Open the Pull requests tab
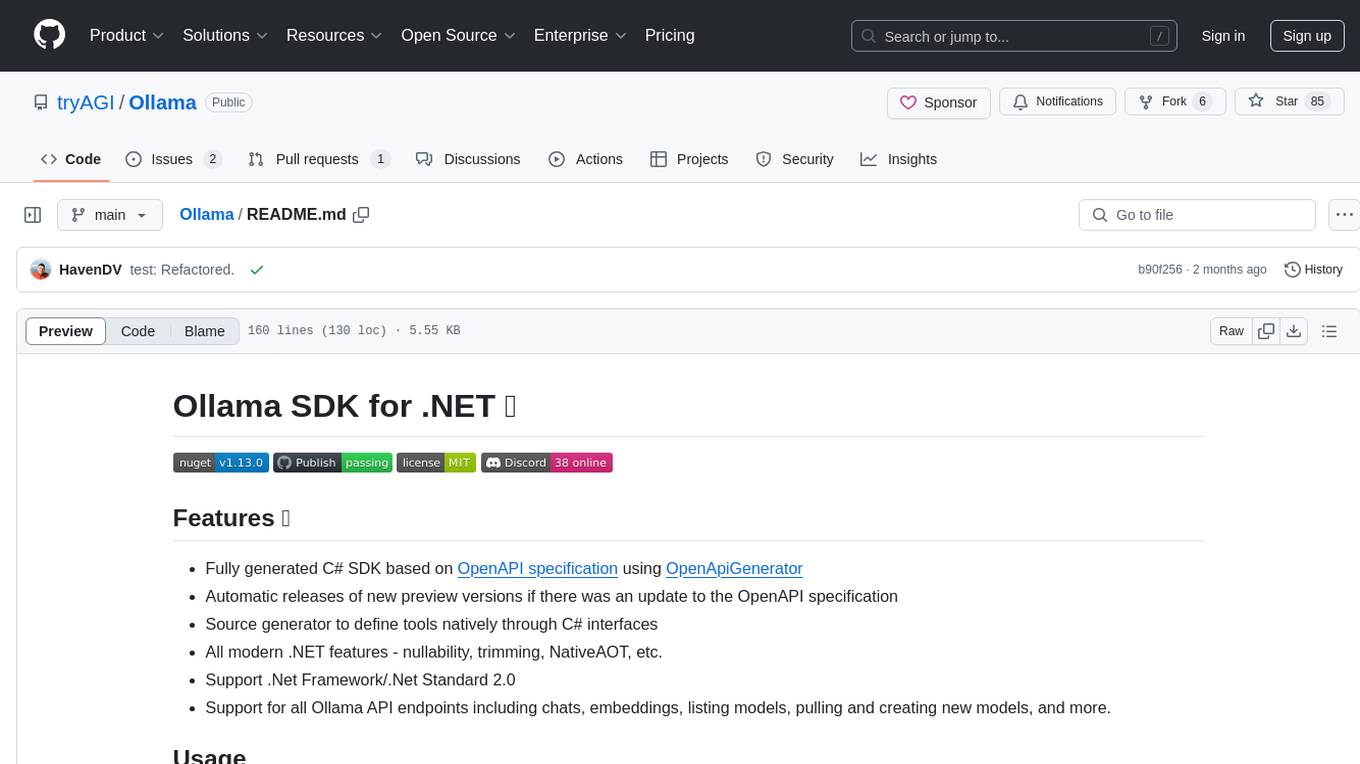Screen dimensions: 1360x764 (318, 159)
